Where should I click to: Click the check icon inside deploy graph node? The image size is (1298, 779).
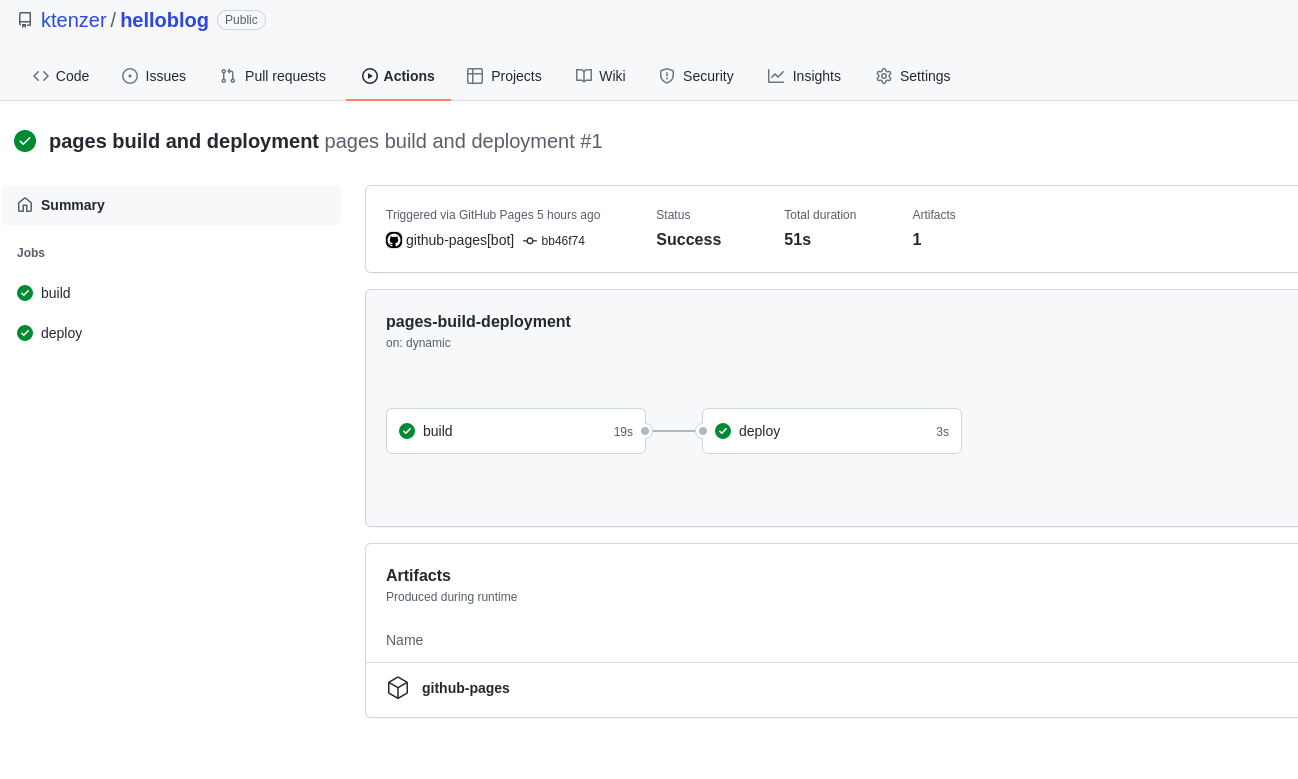click(723, 431)
